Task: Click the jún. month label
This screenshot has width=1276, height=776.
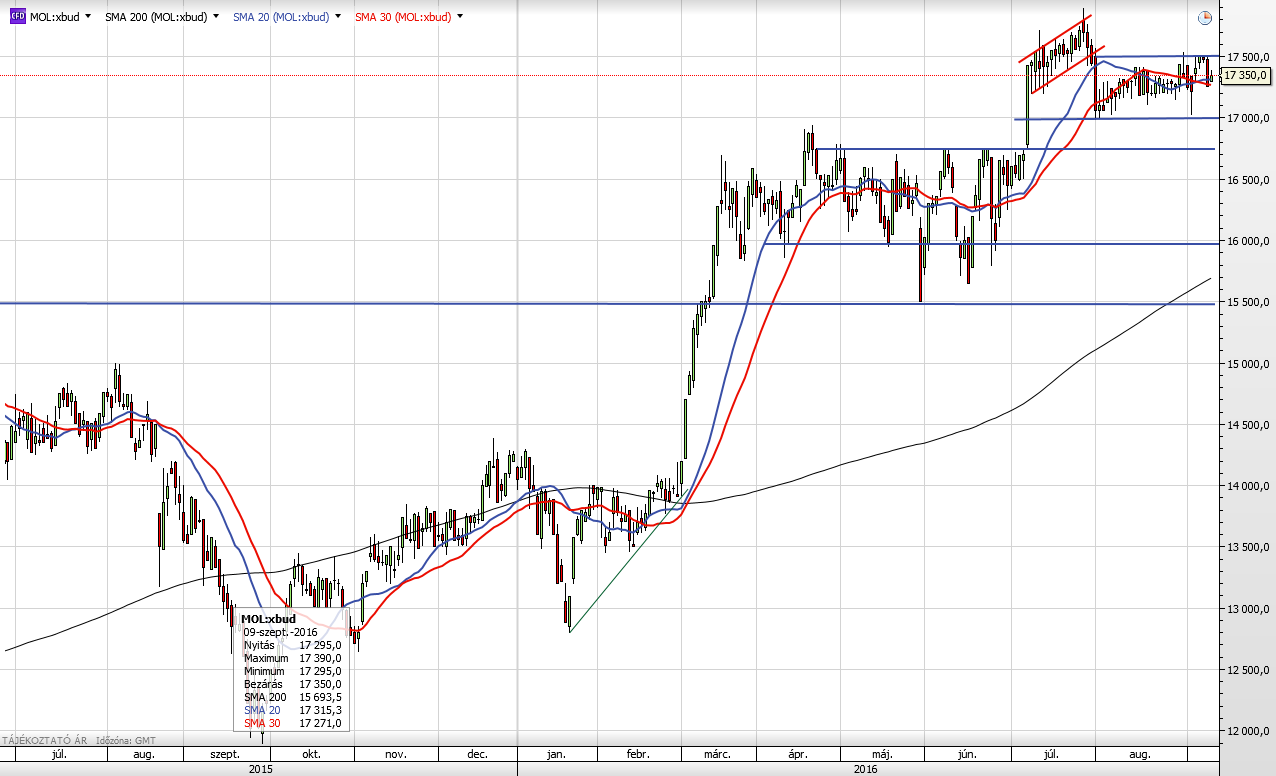Action: [x=966, y=755]
